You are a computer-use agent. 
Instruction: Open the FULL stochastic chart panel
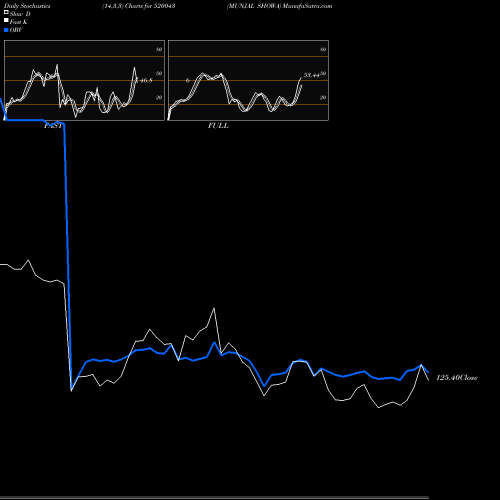tap(248, 80)
